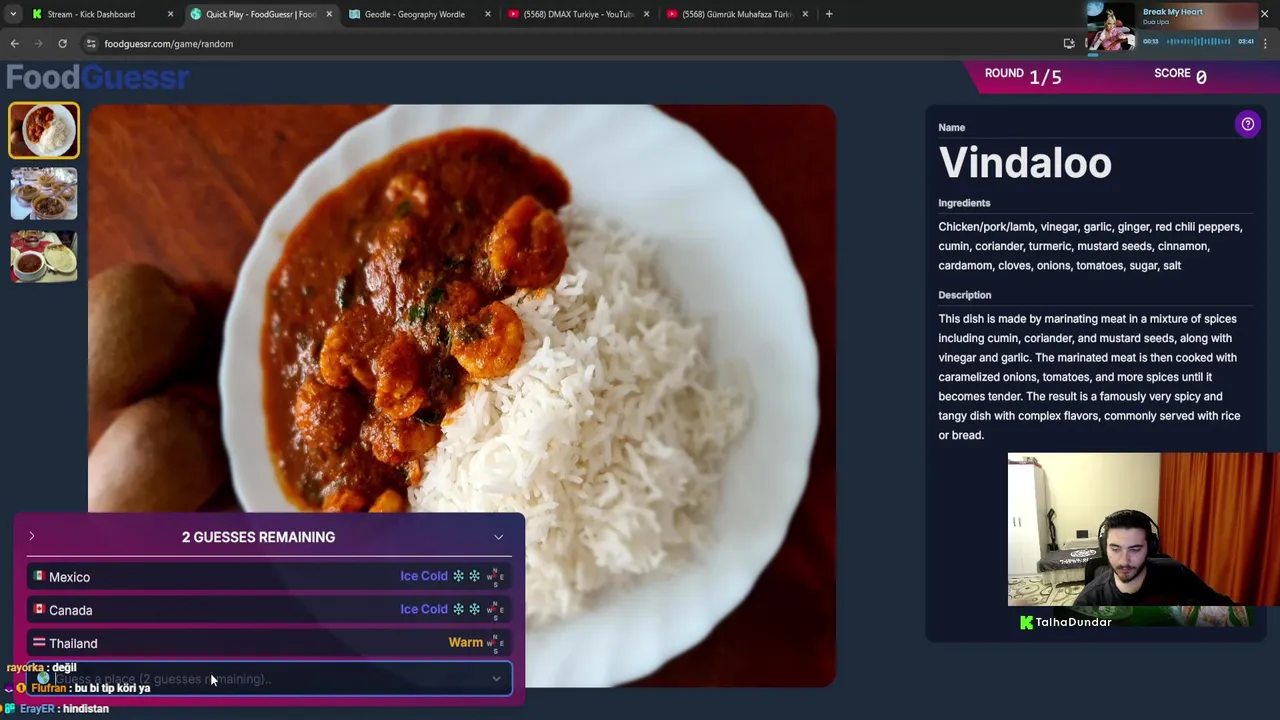The width and height of the screenshot is (1280, 720).
Task: Close the Gümrük Muhafaza tab
Action: [805, 14]
